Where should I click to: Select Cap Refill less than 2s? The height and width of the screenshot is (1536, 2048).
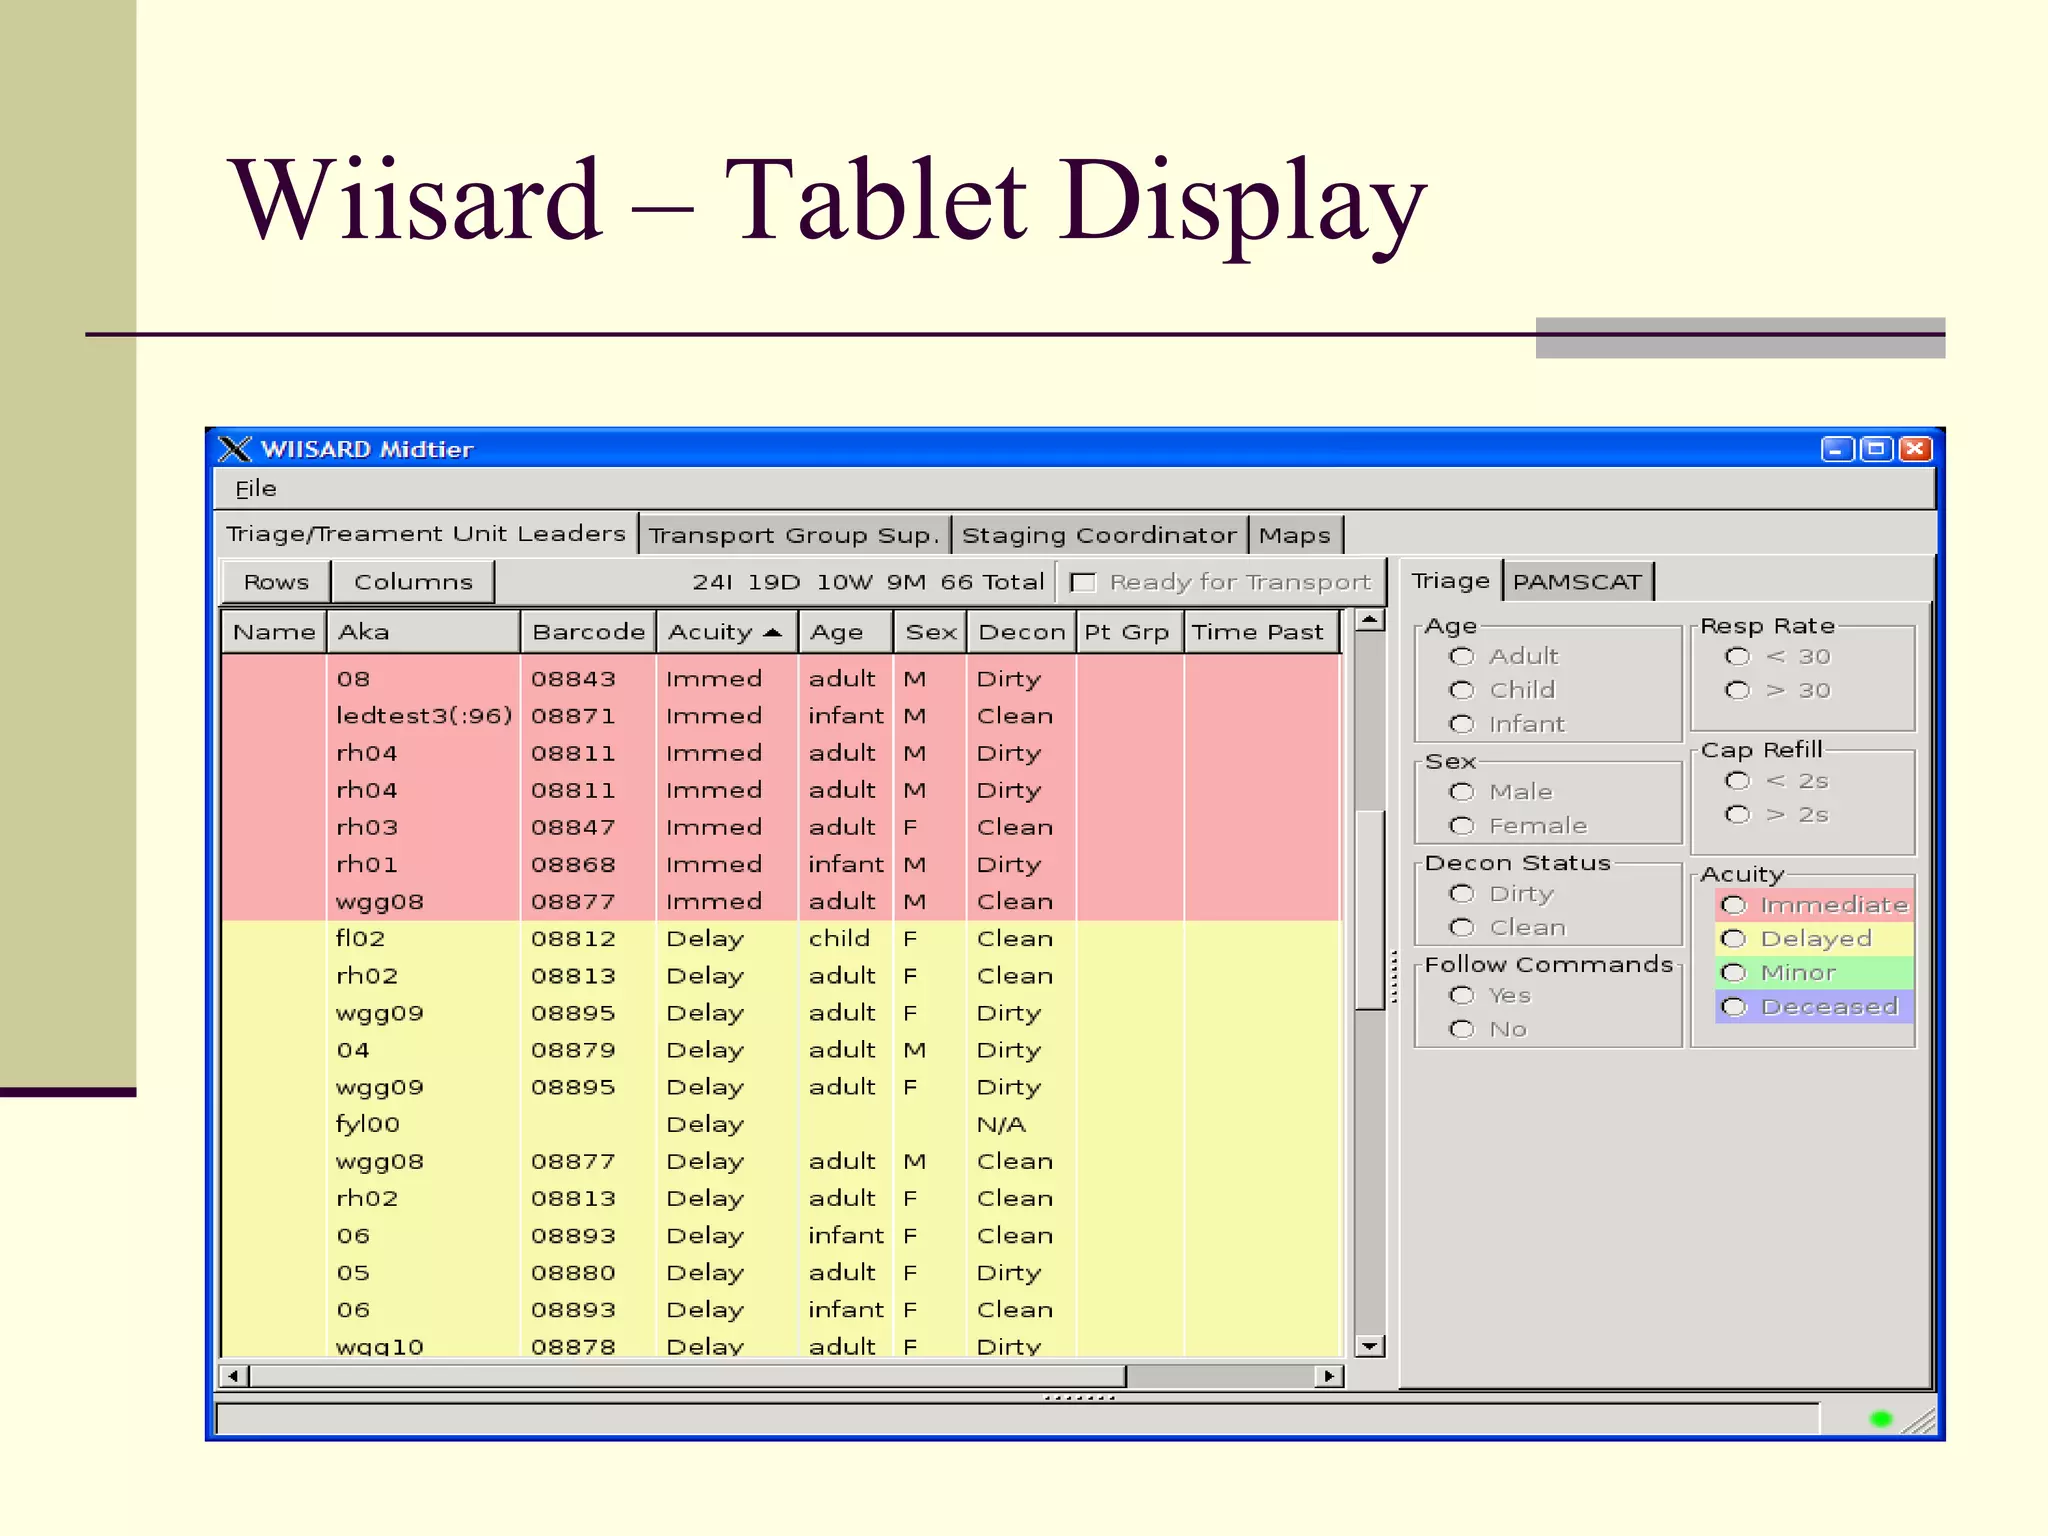[1738, 781]
